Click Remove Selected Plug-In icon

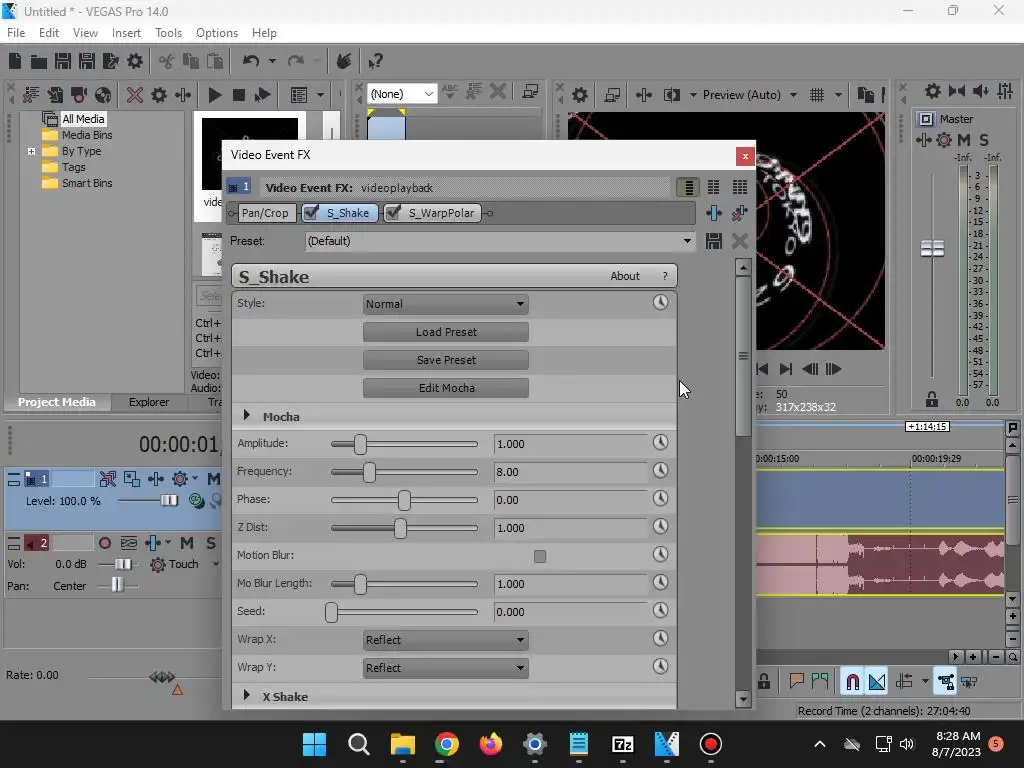point(739,213)
